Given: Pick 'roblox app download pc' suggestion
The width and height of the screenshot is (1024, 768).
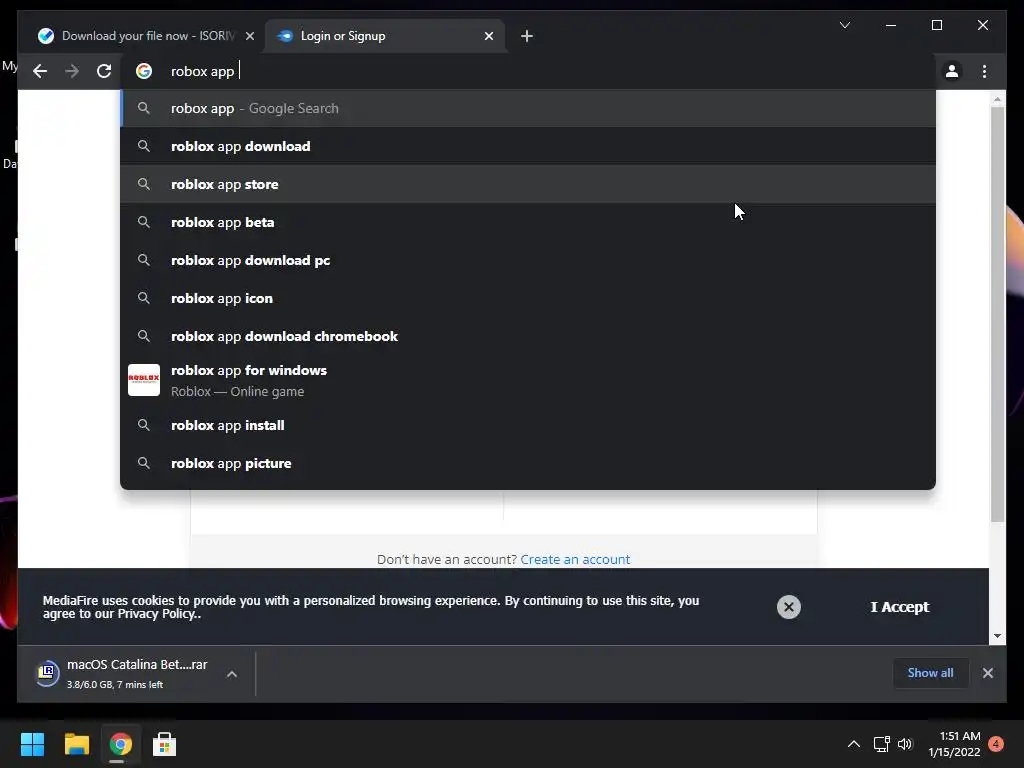Looking at the screenshot, I should 528,260.
